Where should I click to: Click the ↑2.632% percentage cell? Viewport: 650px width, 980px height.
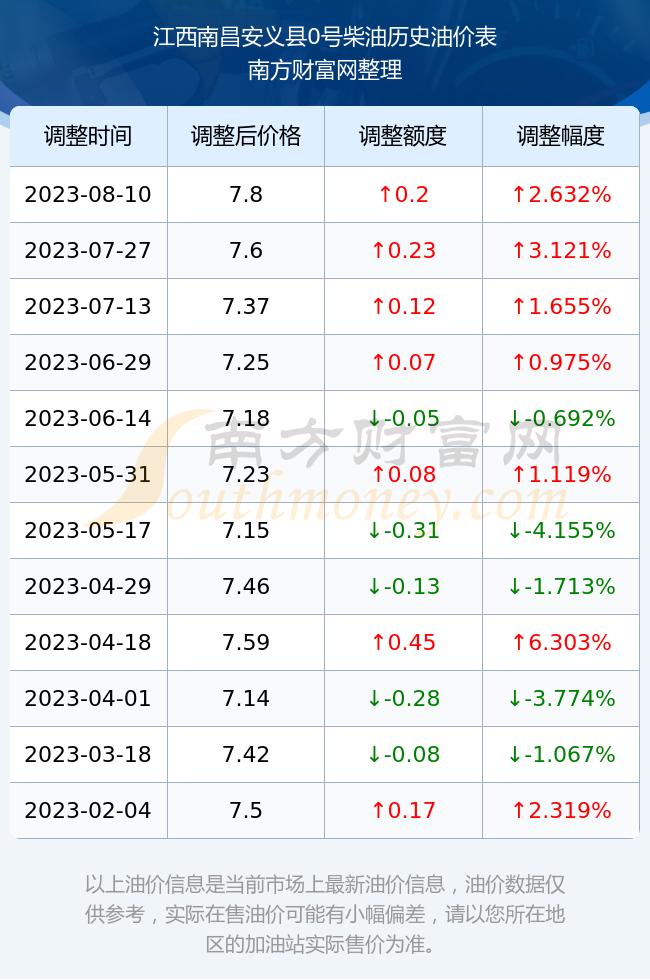(561, 194)
